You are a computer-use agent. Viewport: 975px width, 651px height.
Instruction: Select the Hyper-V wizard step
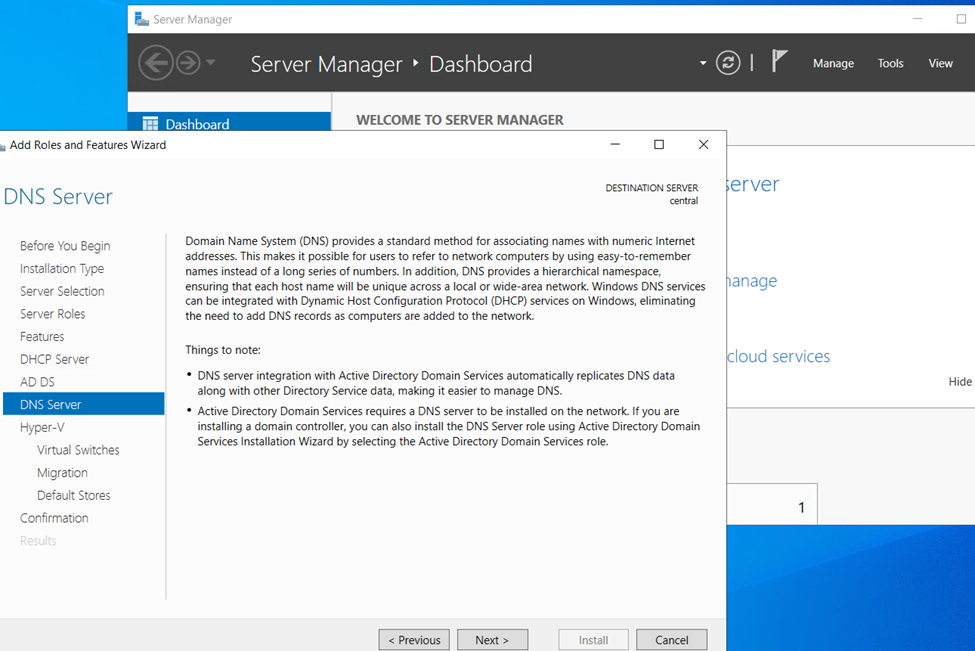(x=42, y=427)
